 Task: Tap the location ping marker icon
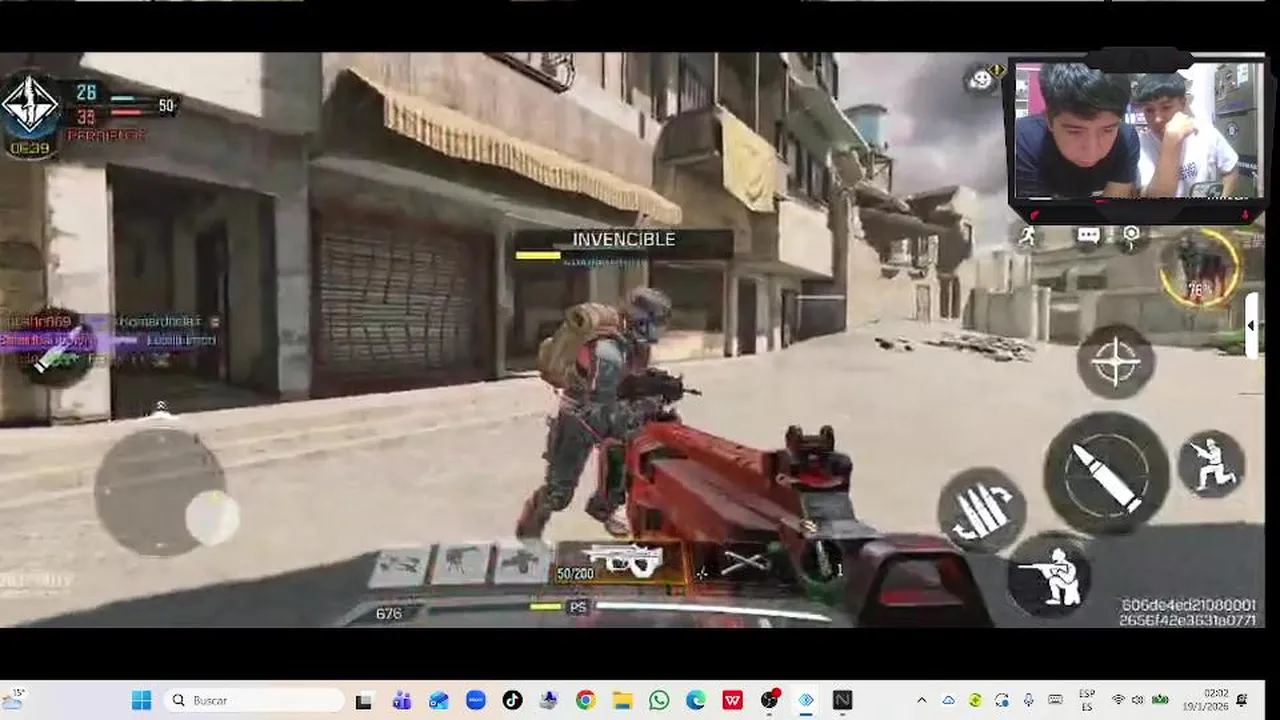point(1131,235)
